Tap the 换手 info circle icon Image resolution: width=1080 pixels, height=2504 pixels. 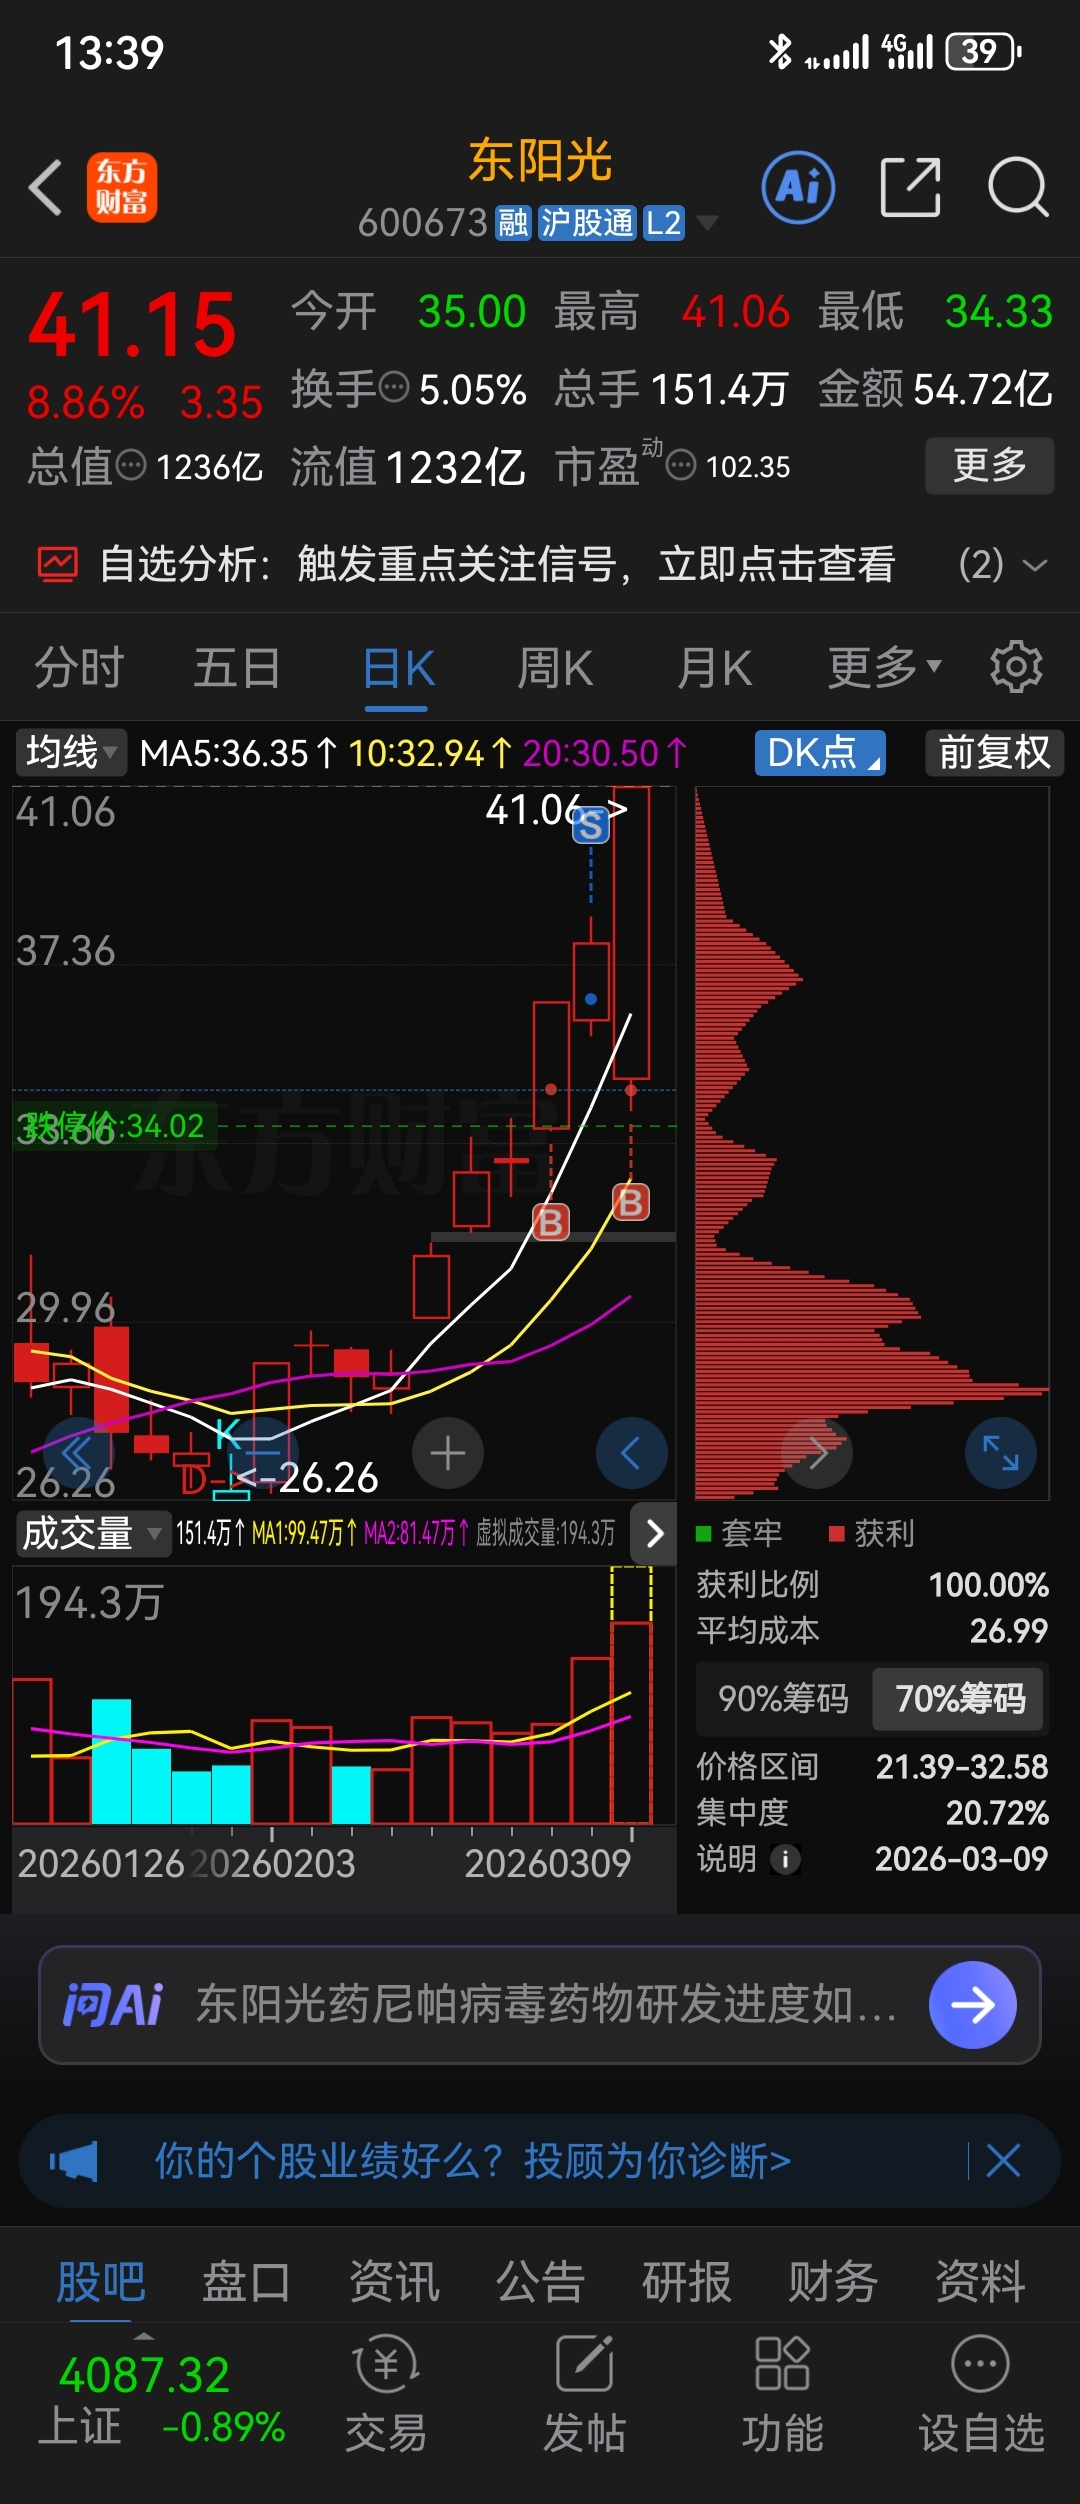394,386
